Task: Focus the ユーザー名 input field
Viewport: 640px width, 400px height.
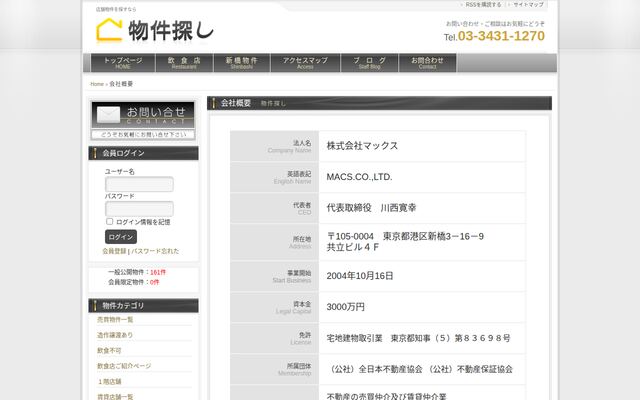Action: click(139, 184)
